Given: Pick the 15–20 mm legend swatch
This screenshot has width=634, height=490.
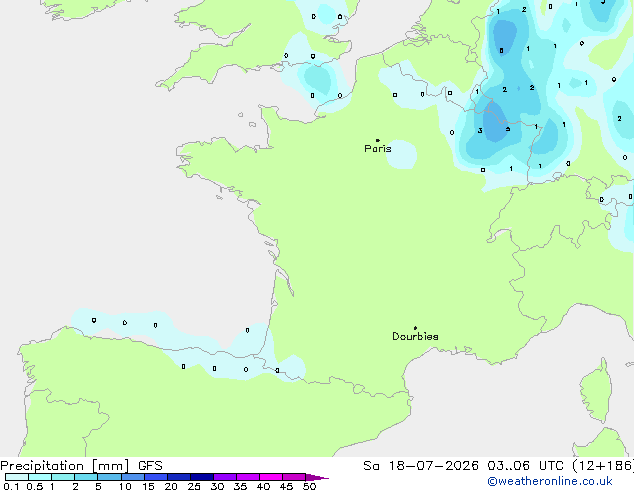Looking at the screenshot, I should 156,477.
